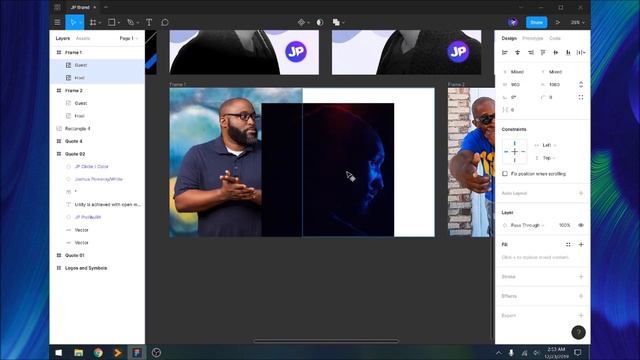This screenshot has width=640, height=360.
Task: Switch to the Design tab
Action: pos(509,38)
